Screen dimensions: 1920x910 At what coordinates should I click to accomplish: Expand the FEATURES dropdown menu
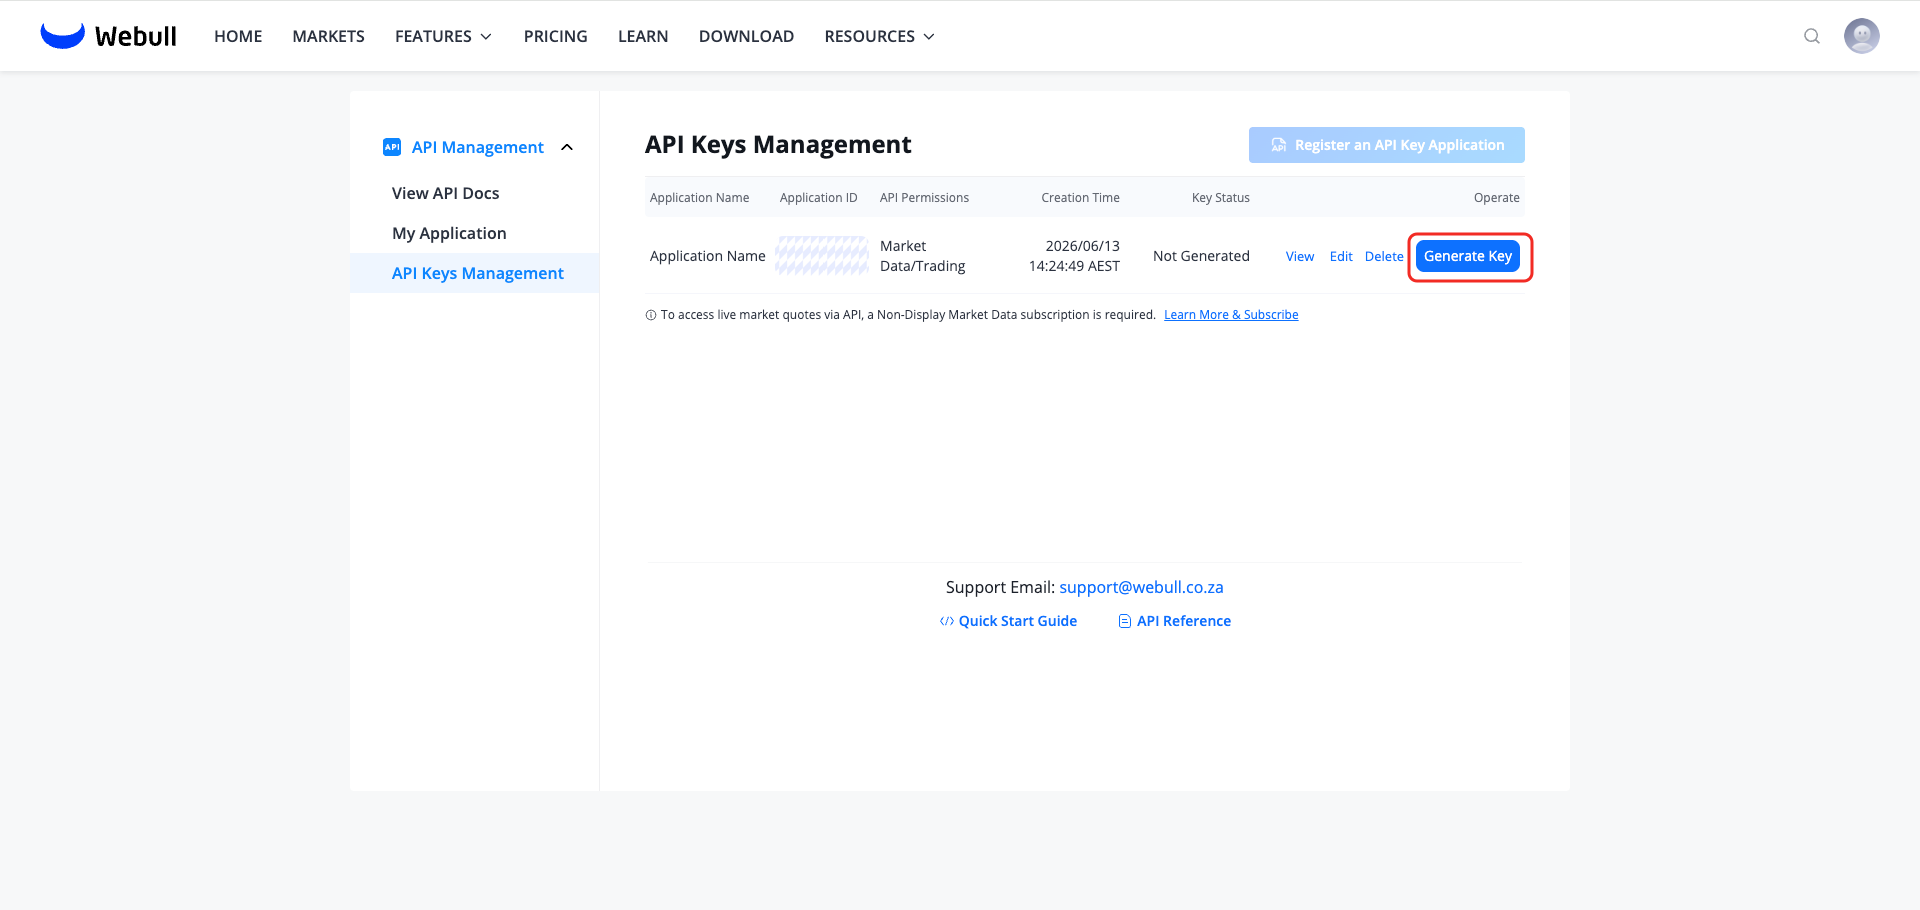[x=443, y=36]
